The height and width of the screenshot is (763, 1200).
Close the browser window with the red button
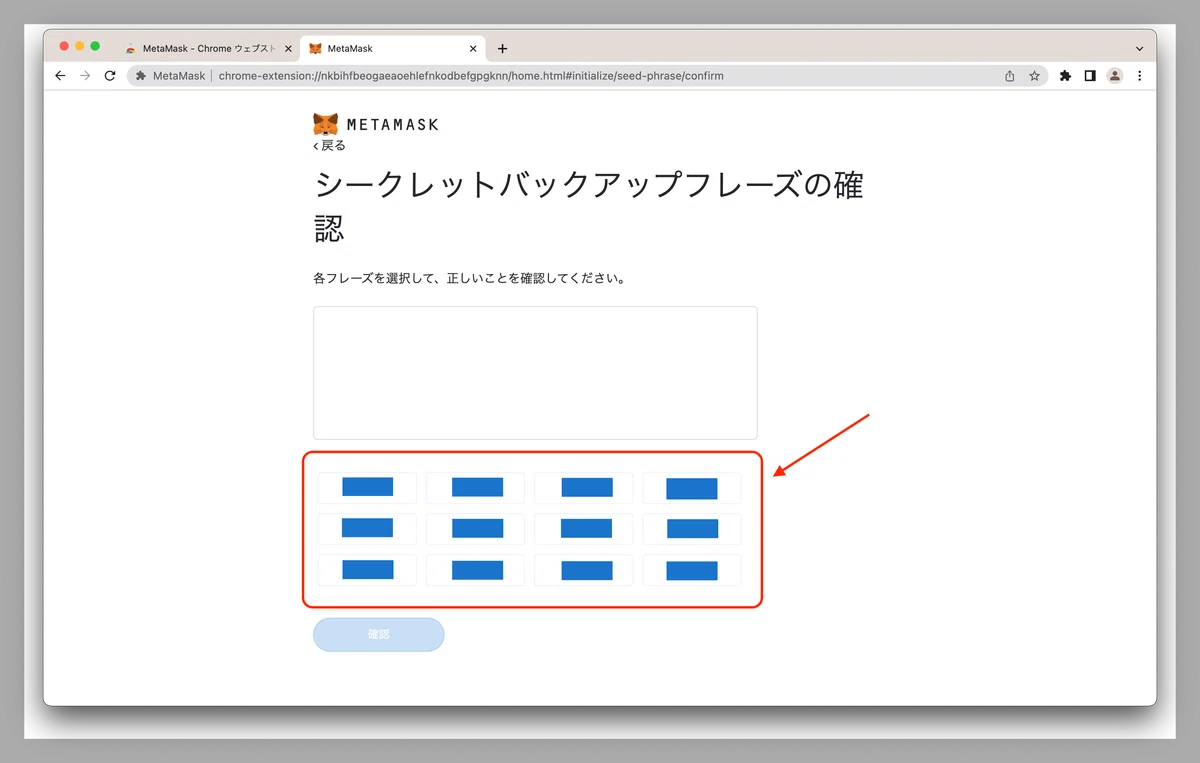pyautogui.click(x=64, y=46)
